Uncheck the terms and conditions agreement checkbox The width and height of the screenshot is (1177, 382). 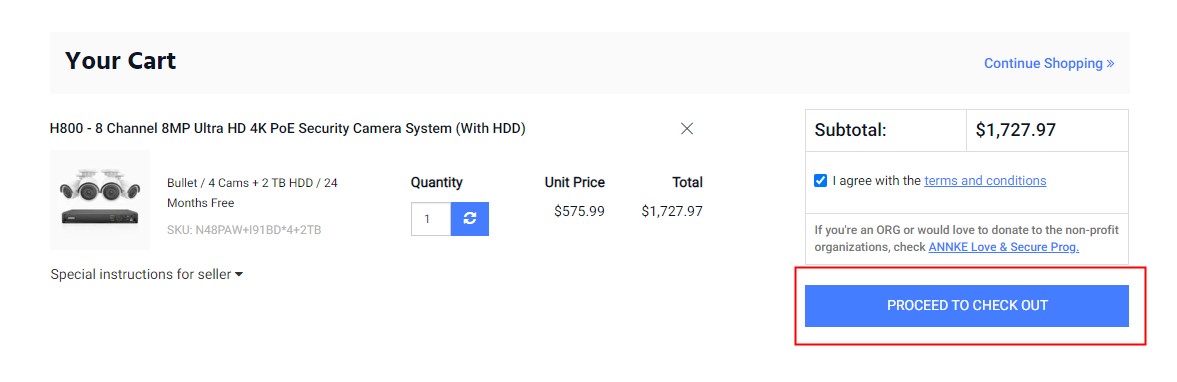coord(820,180)
